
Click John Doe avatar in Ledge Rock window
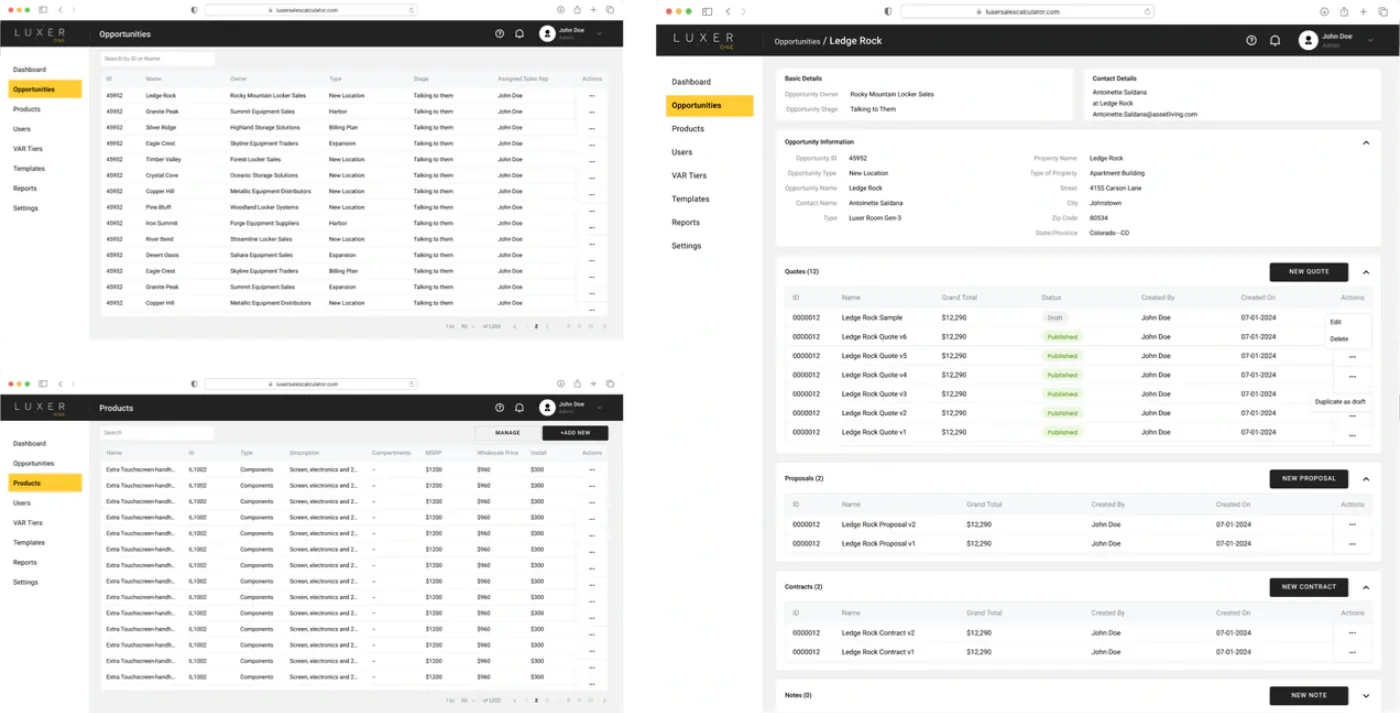[x=1308, y=40]
